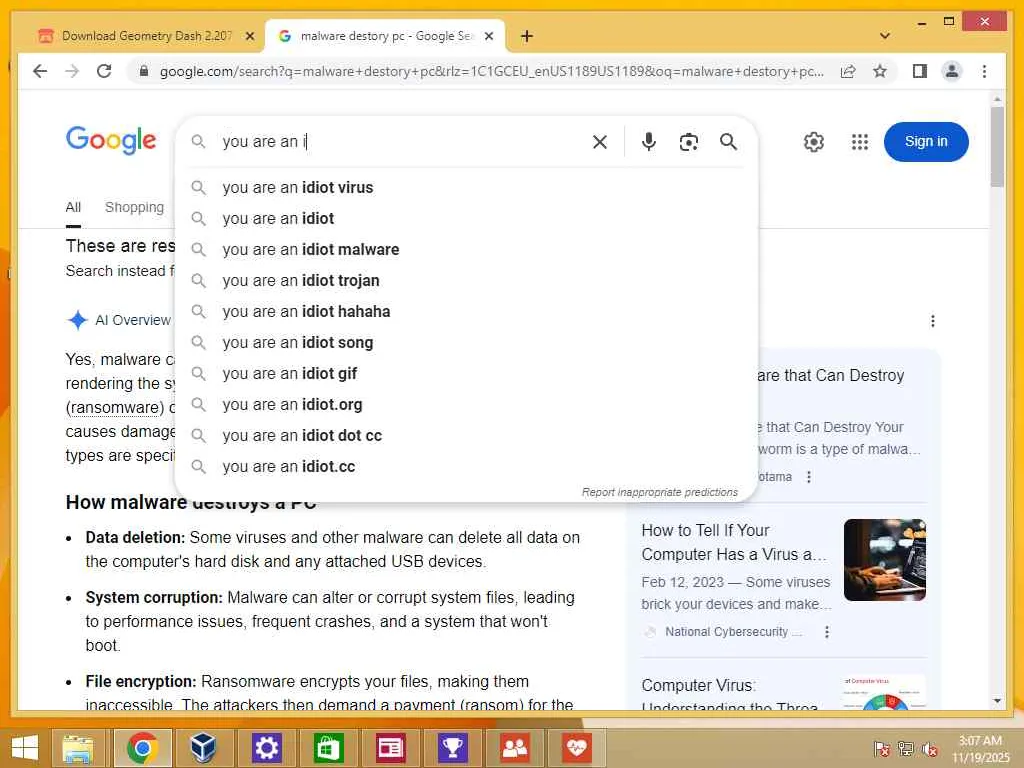This screenshot has height=768, width=1024.
Task: Open options for National Cybersecurity result
Action: 827,632
